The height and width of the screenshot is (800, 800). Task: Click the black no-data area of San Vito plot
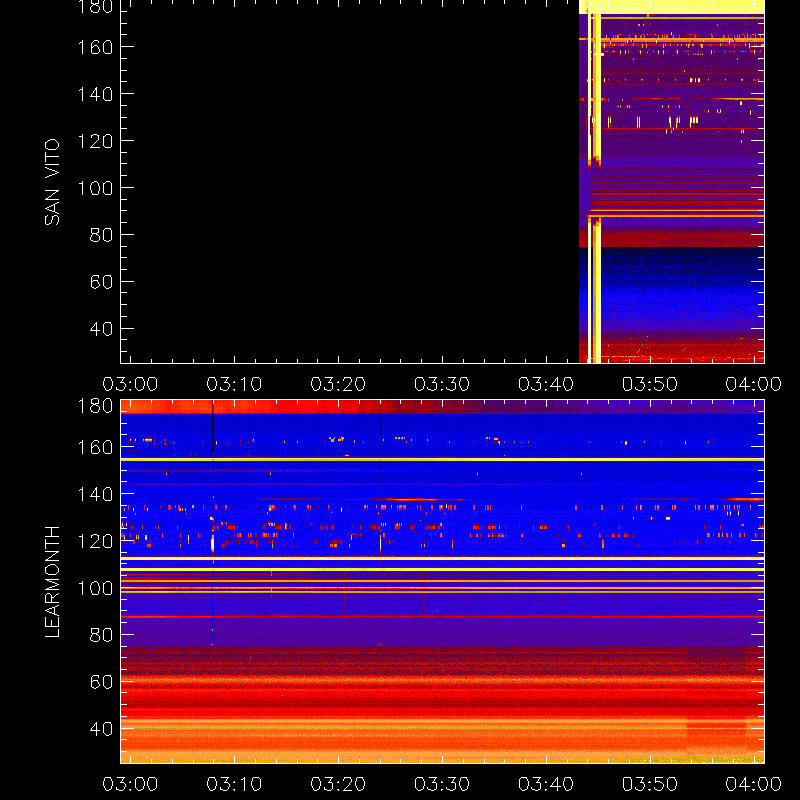point(349,182)
